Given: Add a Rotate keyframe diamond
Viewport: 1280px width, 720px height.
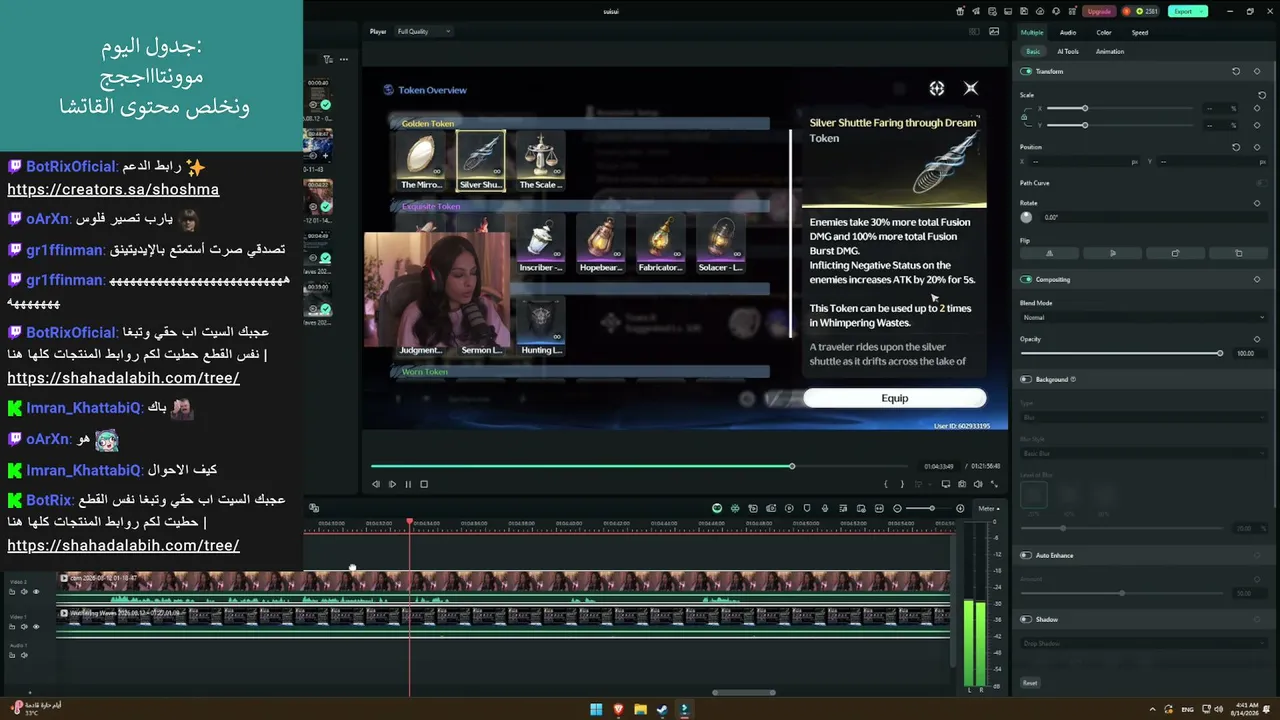Looking at the screenshot, I should tap(1257, 203).
